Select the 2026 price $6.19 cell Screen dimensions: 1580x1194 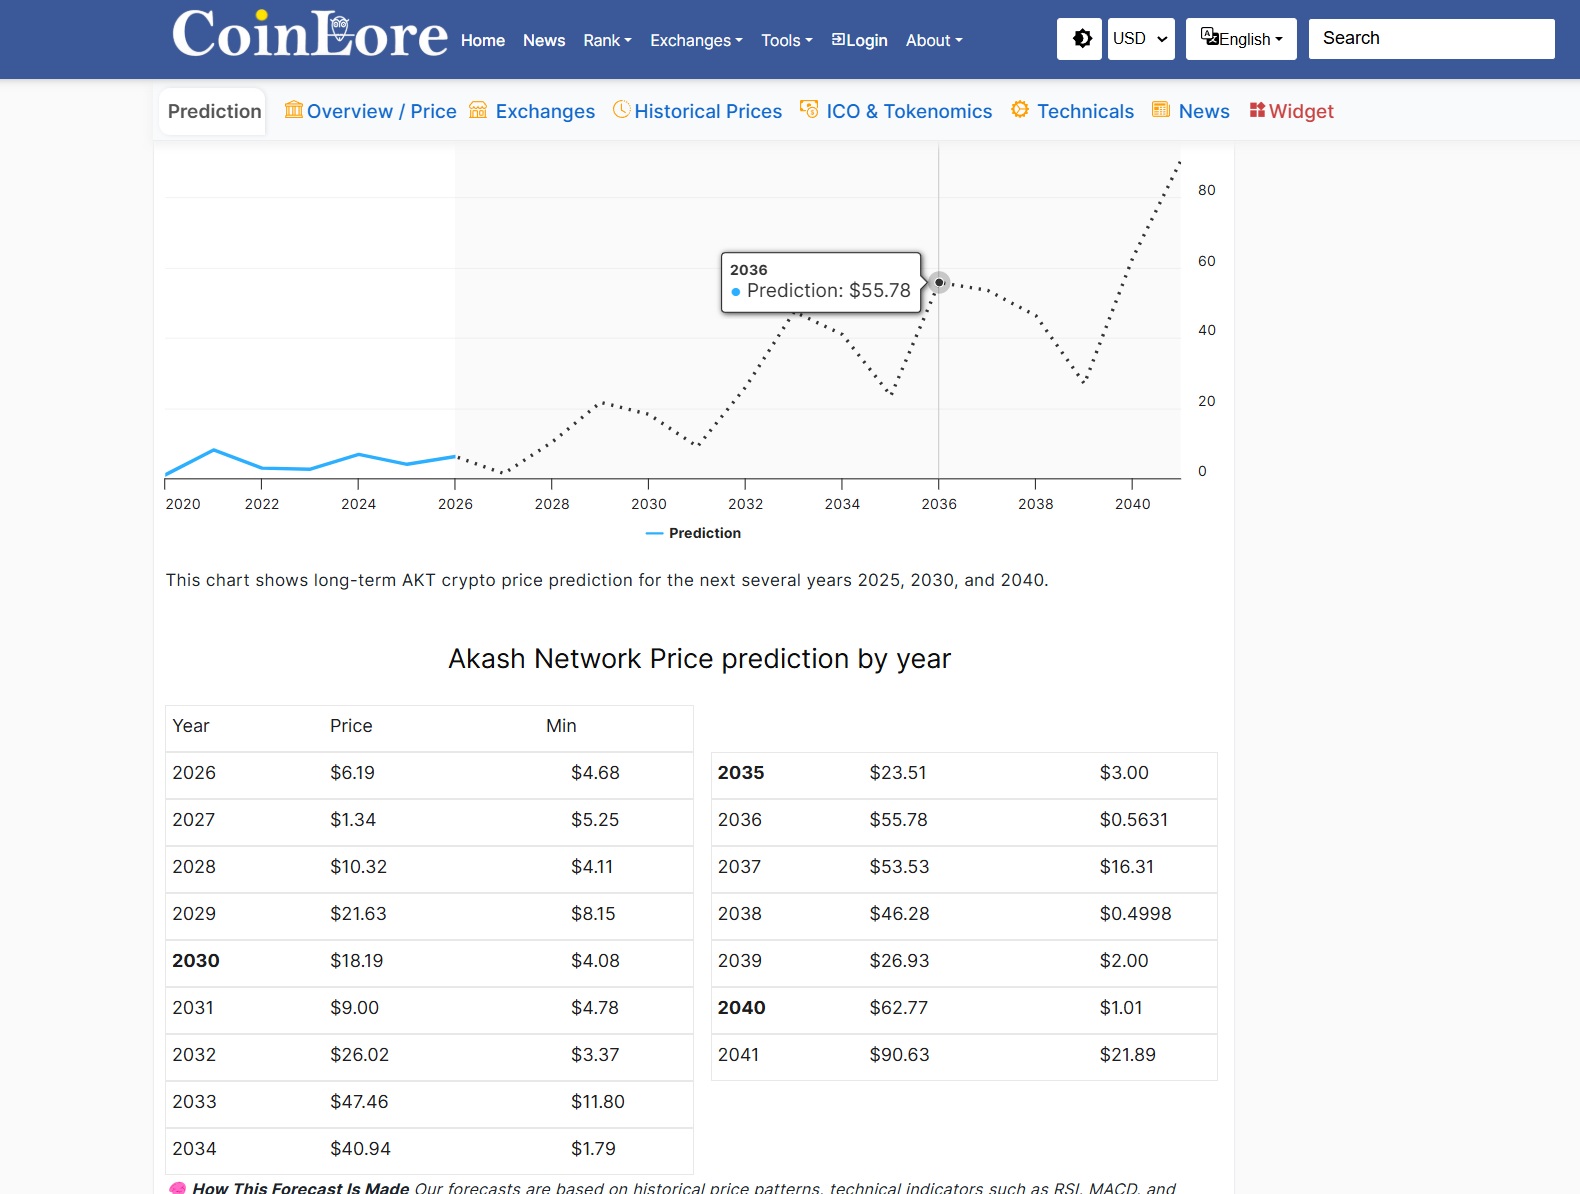click(353, 773)
